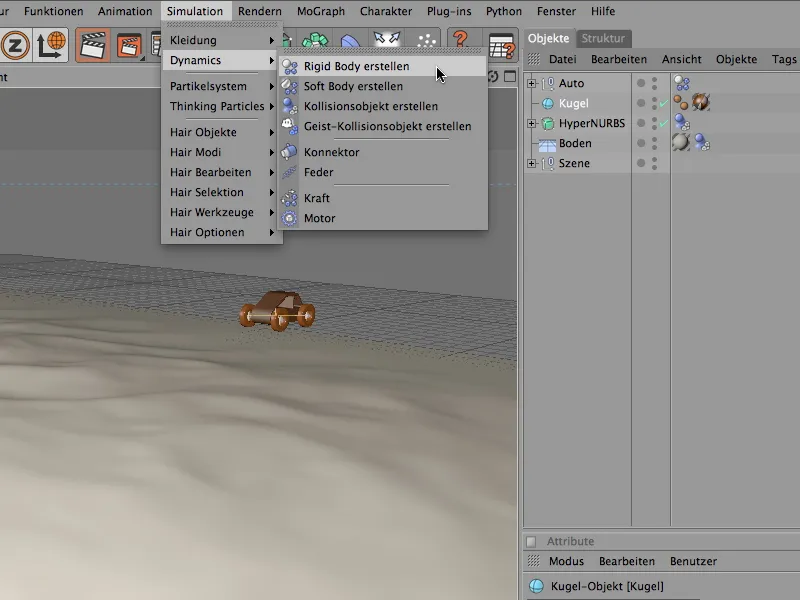Screen dimensions: 800x600
Task: Click Modus in the Attribute manager
Action: [566, 561]
